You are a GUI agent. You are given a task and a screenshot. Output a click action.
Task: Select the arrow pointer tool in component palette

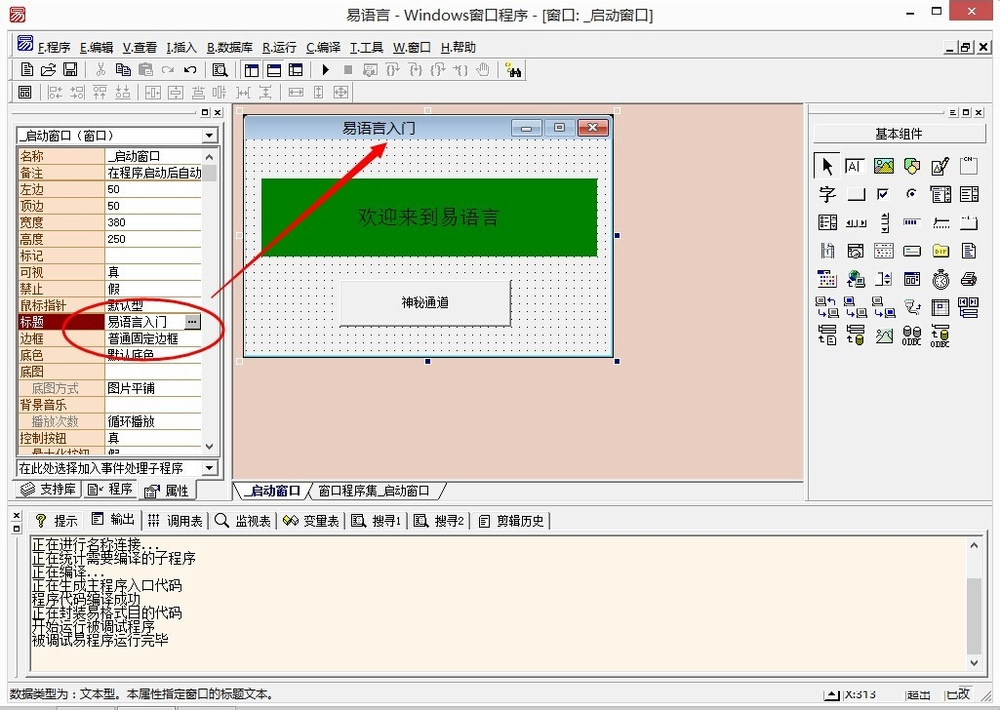click(x=827, y=166)
